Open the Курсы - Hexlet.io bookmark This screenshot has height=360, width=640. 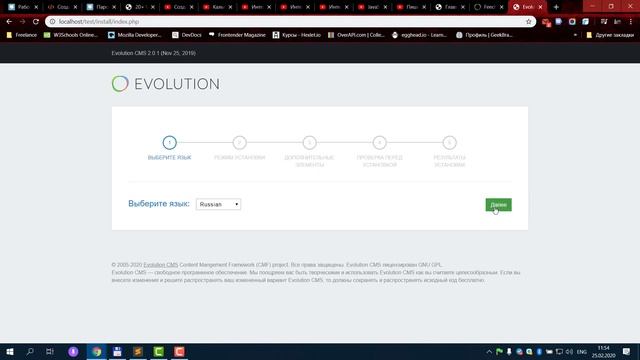pyautogui.click(x=297, y=35)
